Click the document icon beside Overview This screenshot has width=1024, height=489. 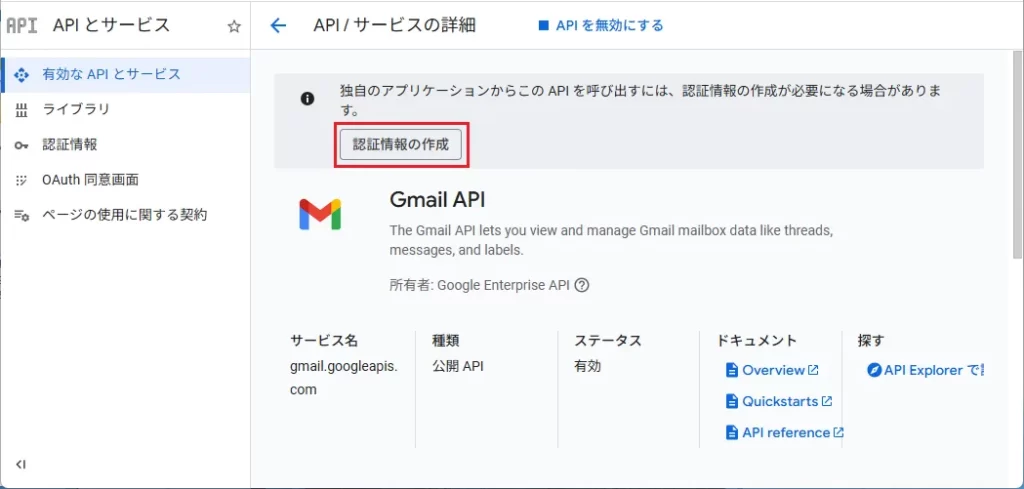coord(731,370)
